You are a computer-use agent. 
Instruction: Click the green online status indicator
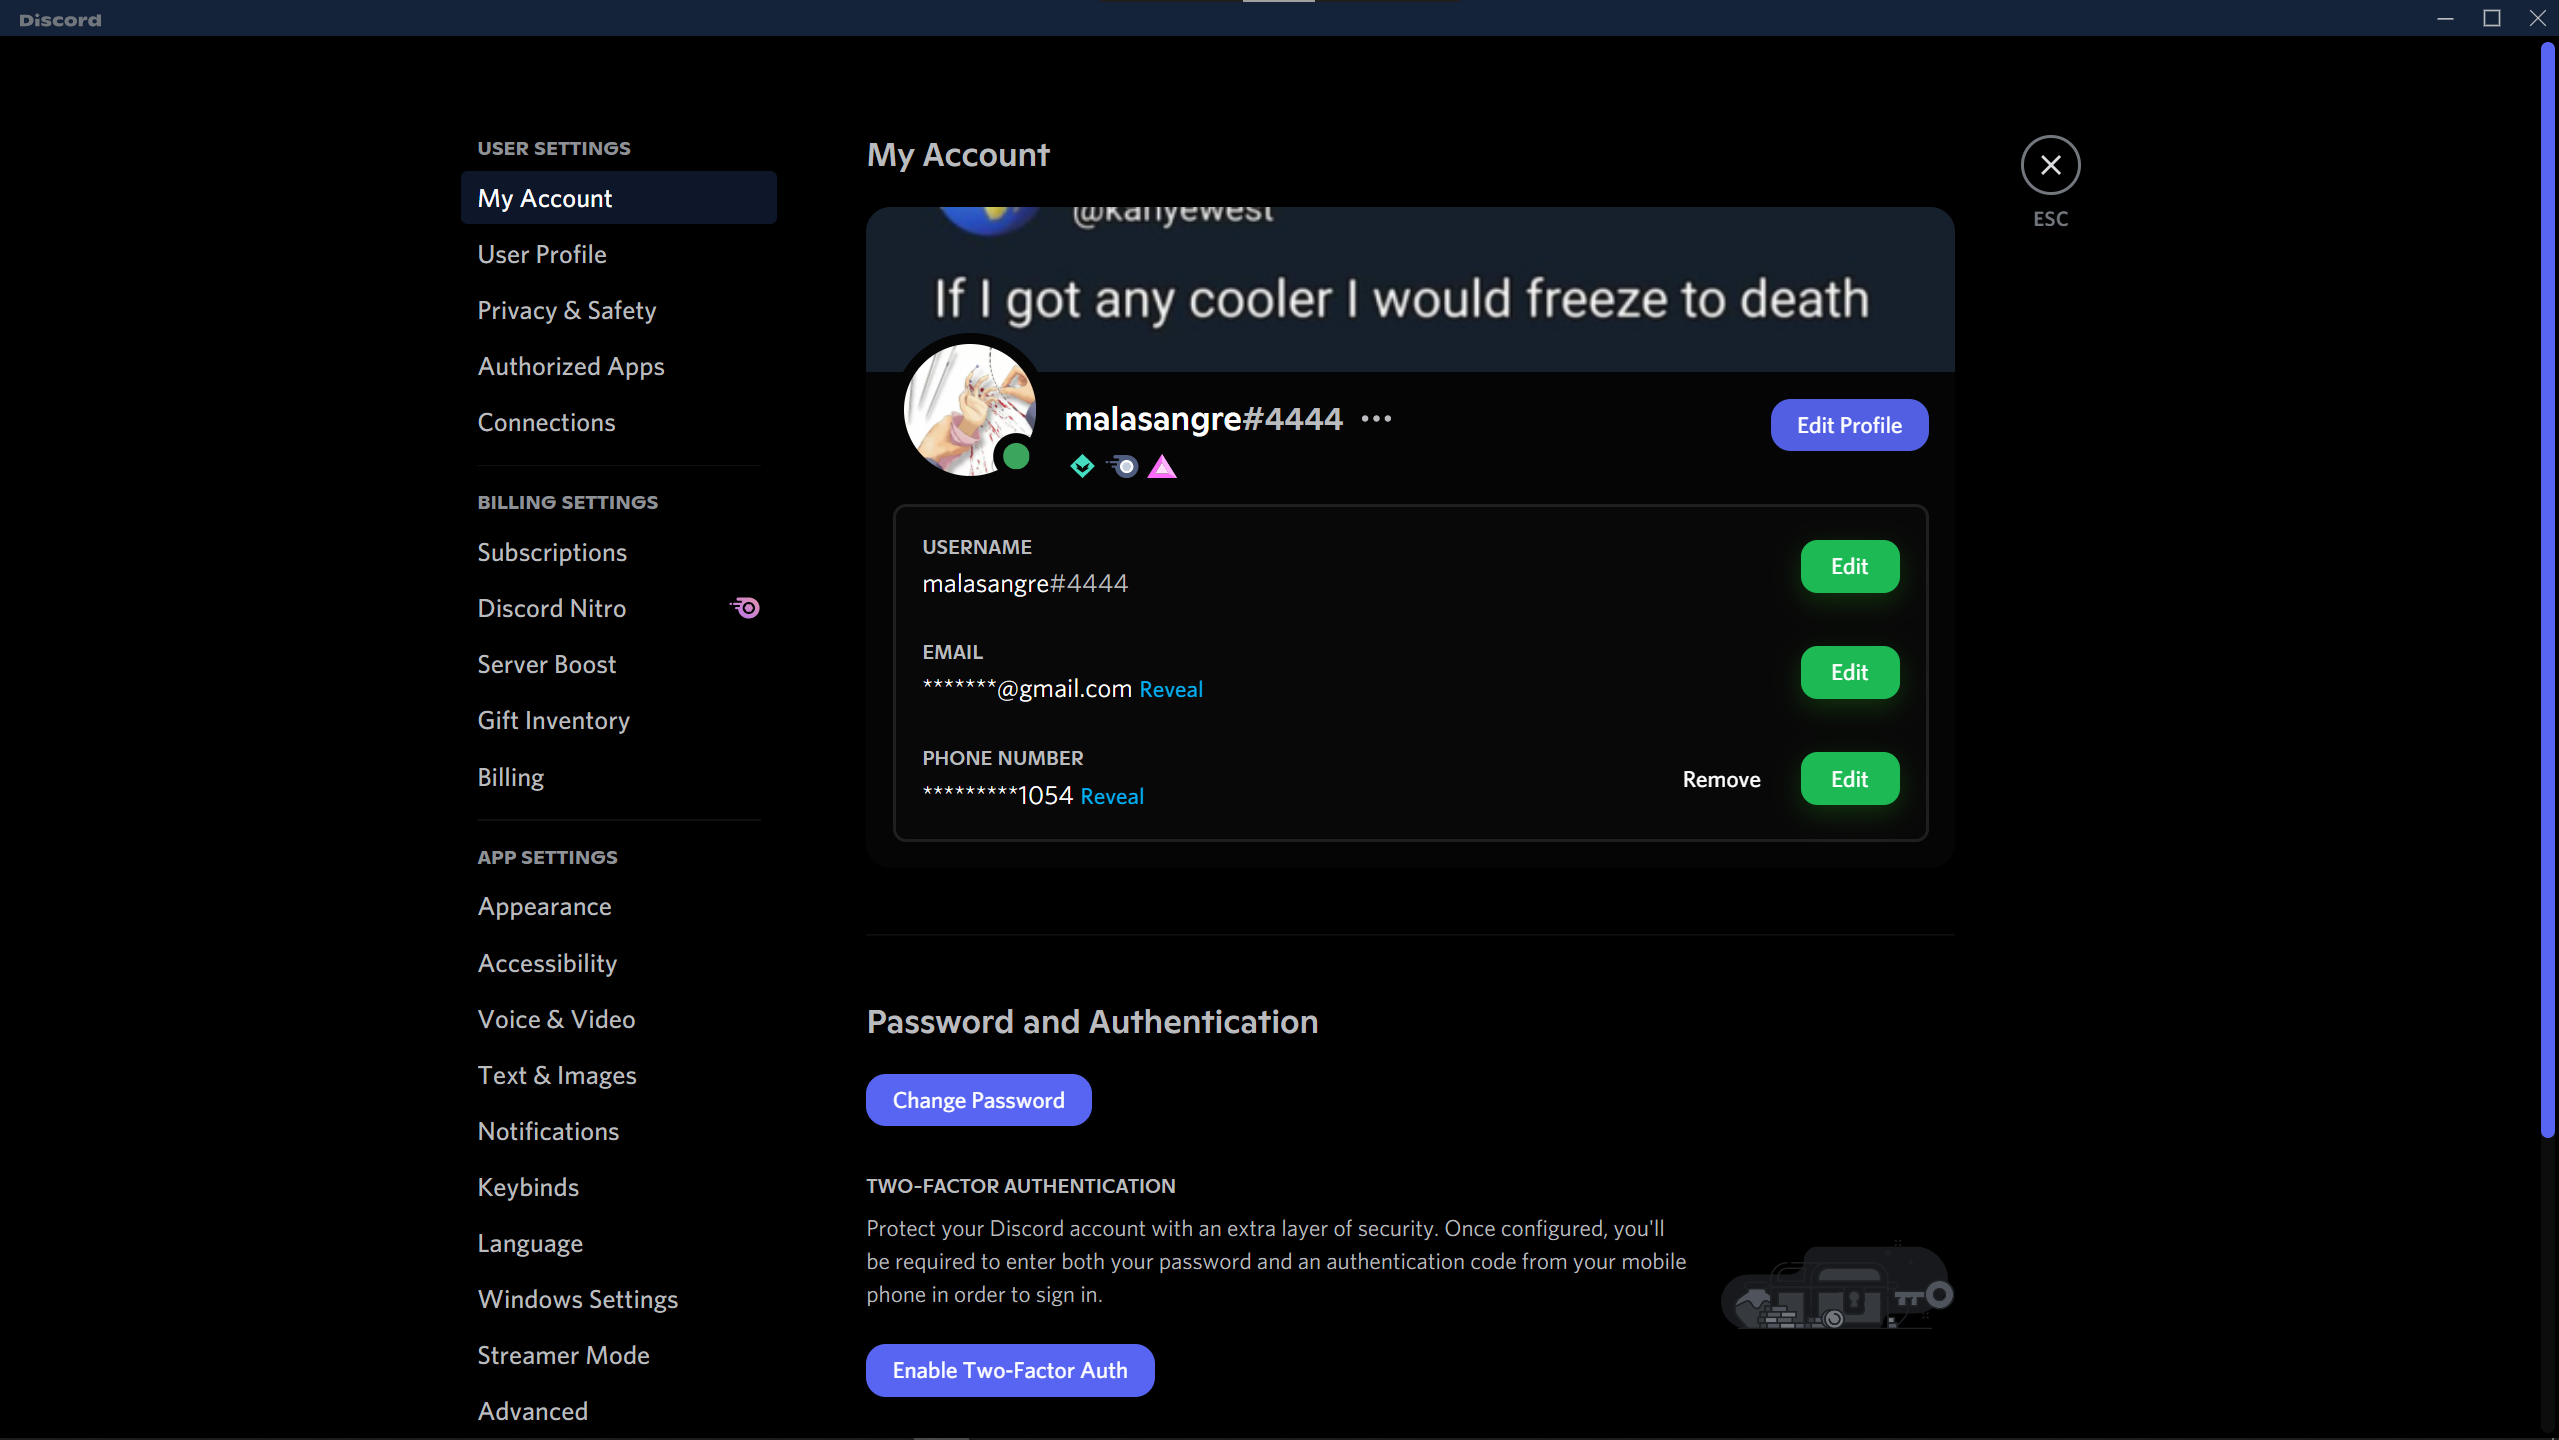point(1016,457)
